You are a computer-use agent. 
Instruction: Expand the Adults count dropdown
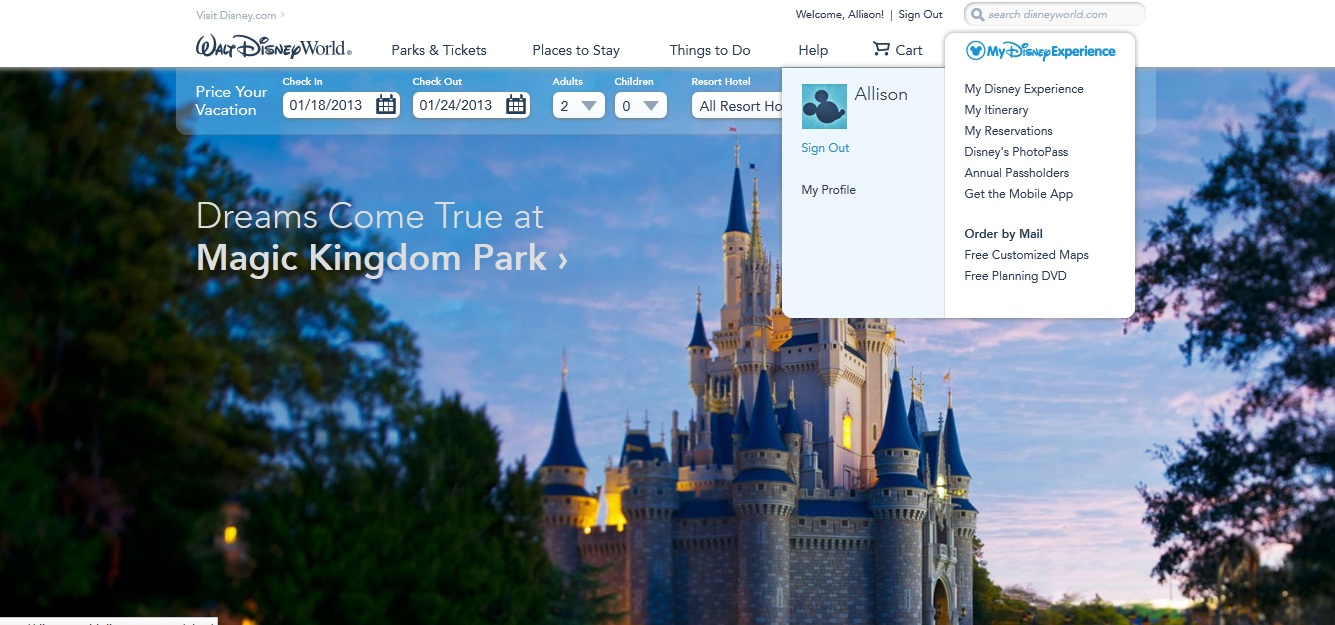(x=579, y=105)
